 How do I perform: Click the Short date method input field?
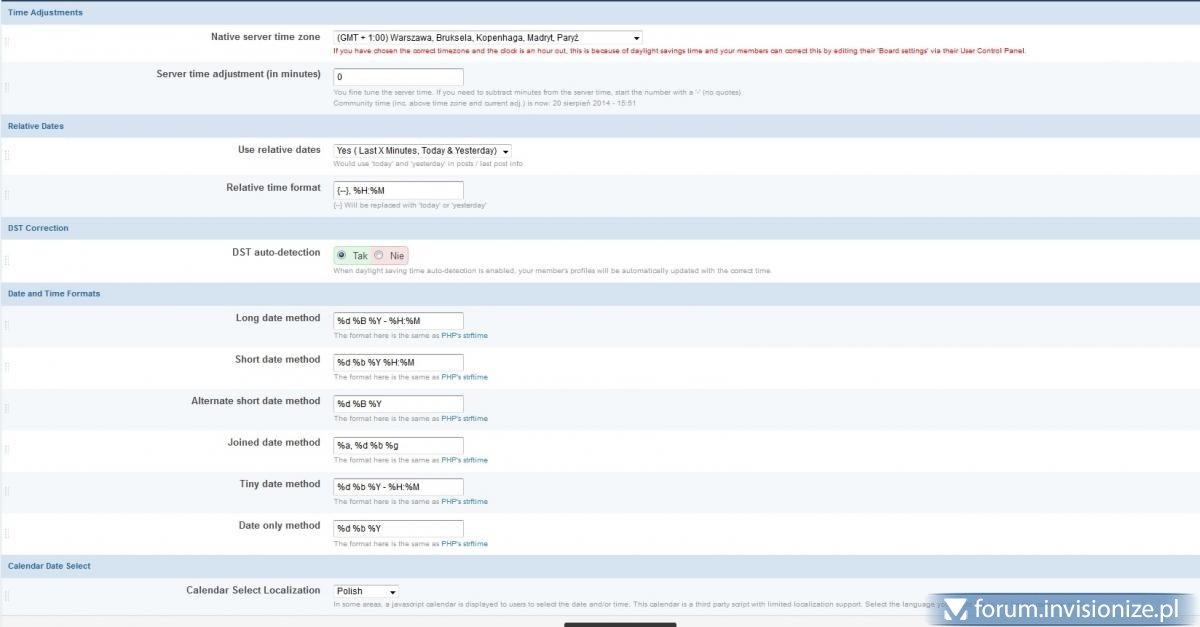(x=398, y=362)
